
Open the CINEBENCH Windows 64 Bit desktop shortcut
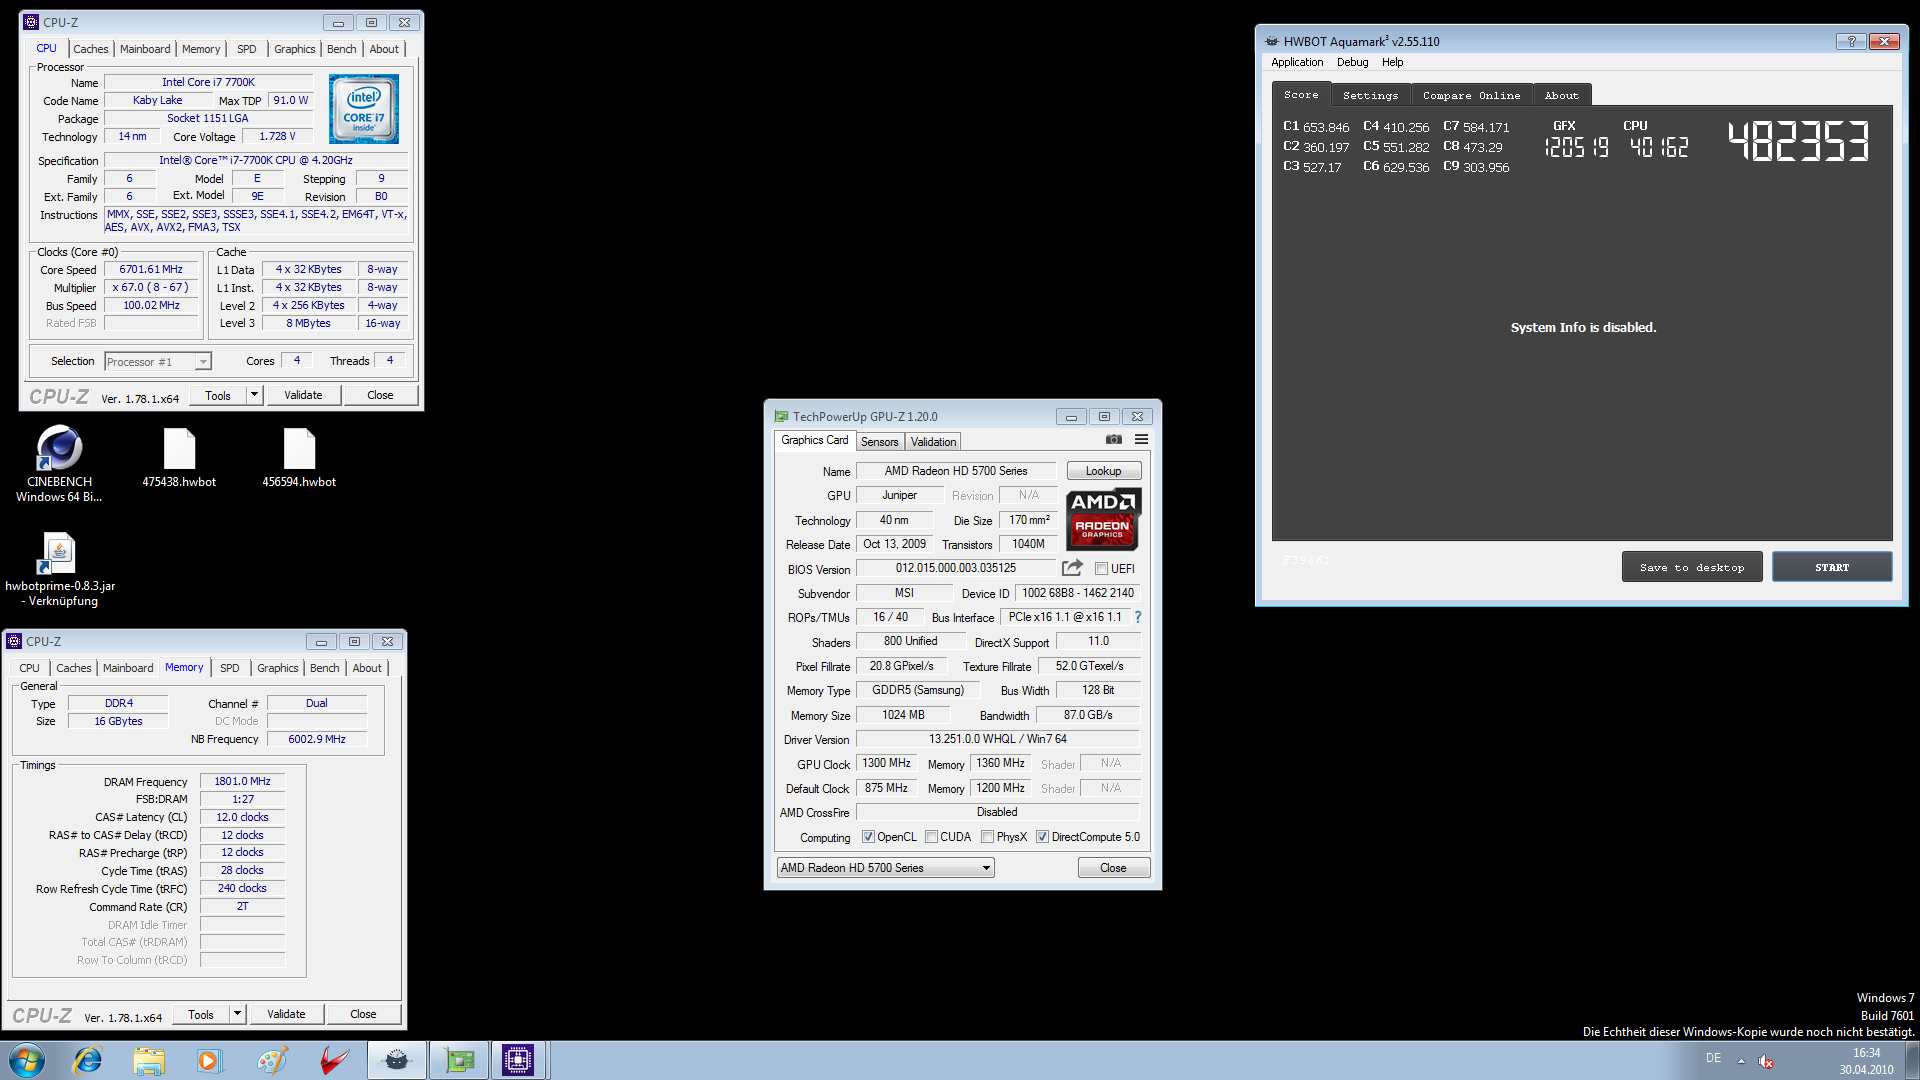pos(59,463)
